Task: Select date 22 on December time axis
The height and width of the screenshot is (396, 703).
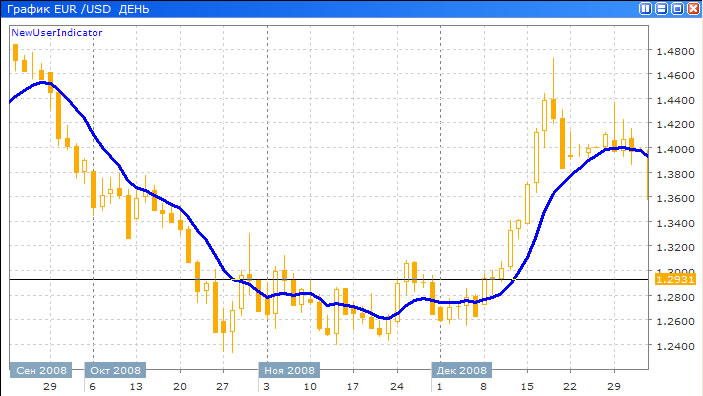Action: click(x=570, y=387)
